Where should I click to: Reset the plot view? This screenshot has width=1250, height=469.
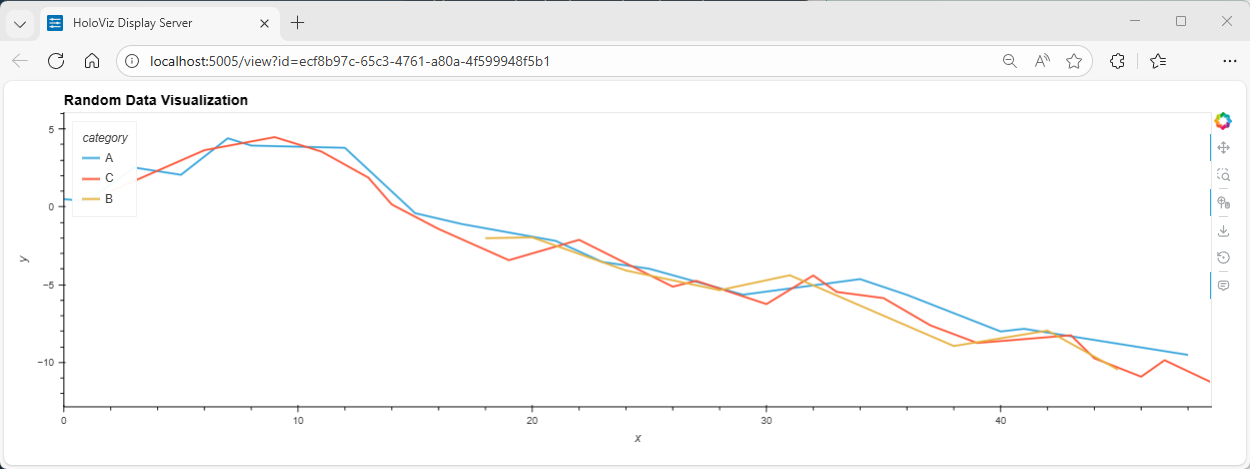coord(1222,258)
